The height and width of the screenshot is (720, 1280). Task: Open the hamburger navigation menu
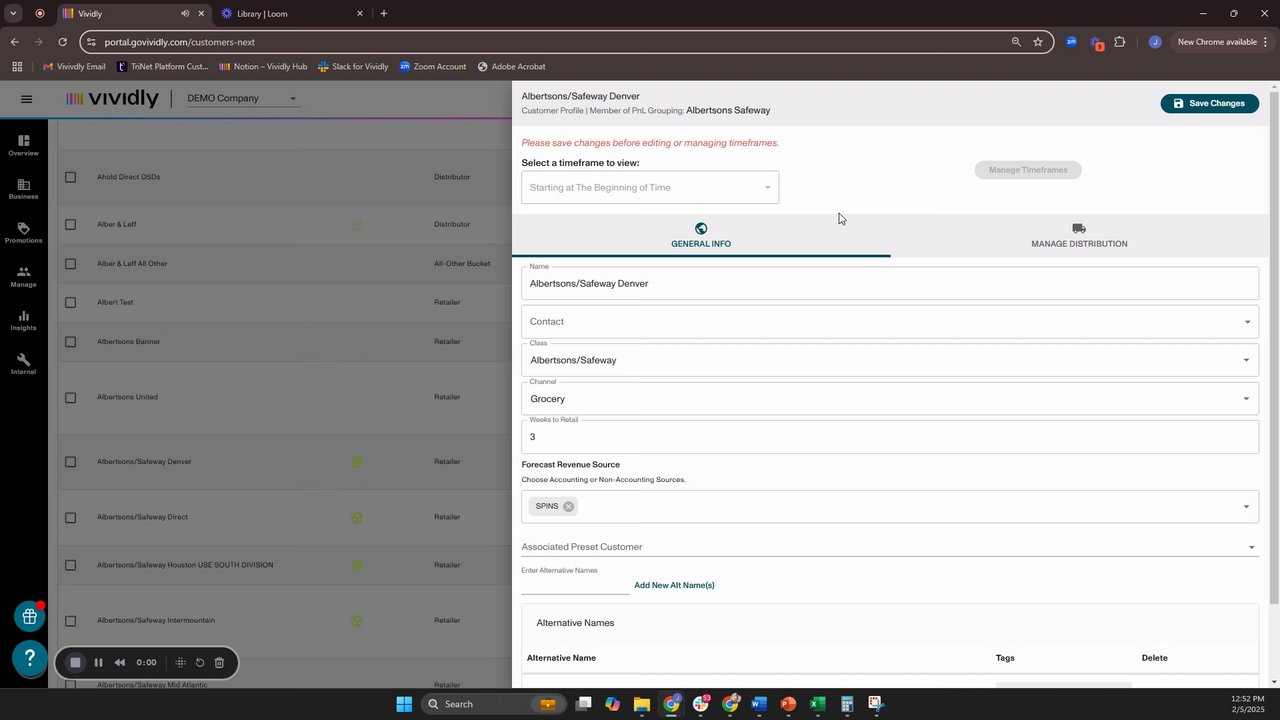click(x=27, y=99)
